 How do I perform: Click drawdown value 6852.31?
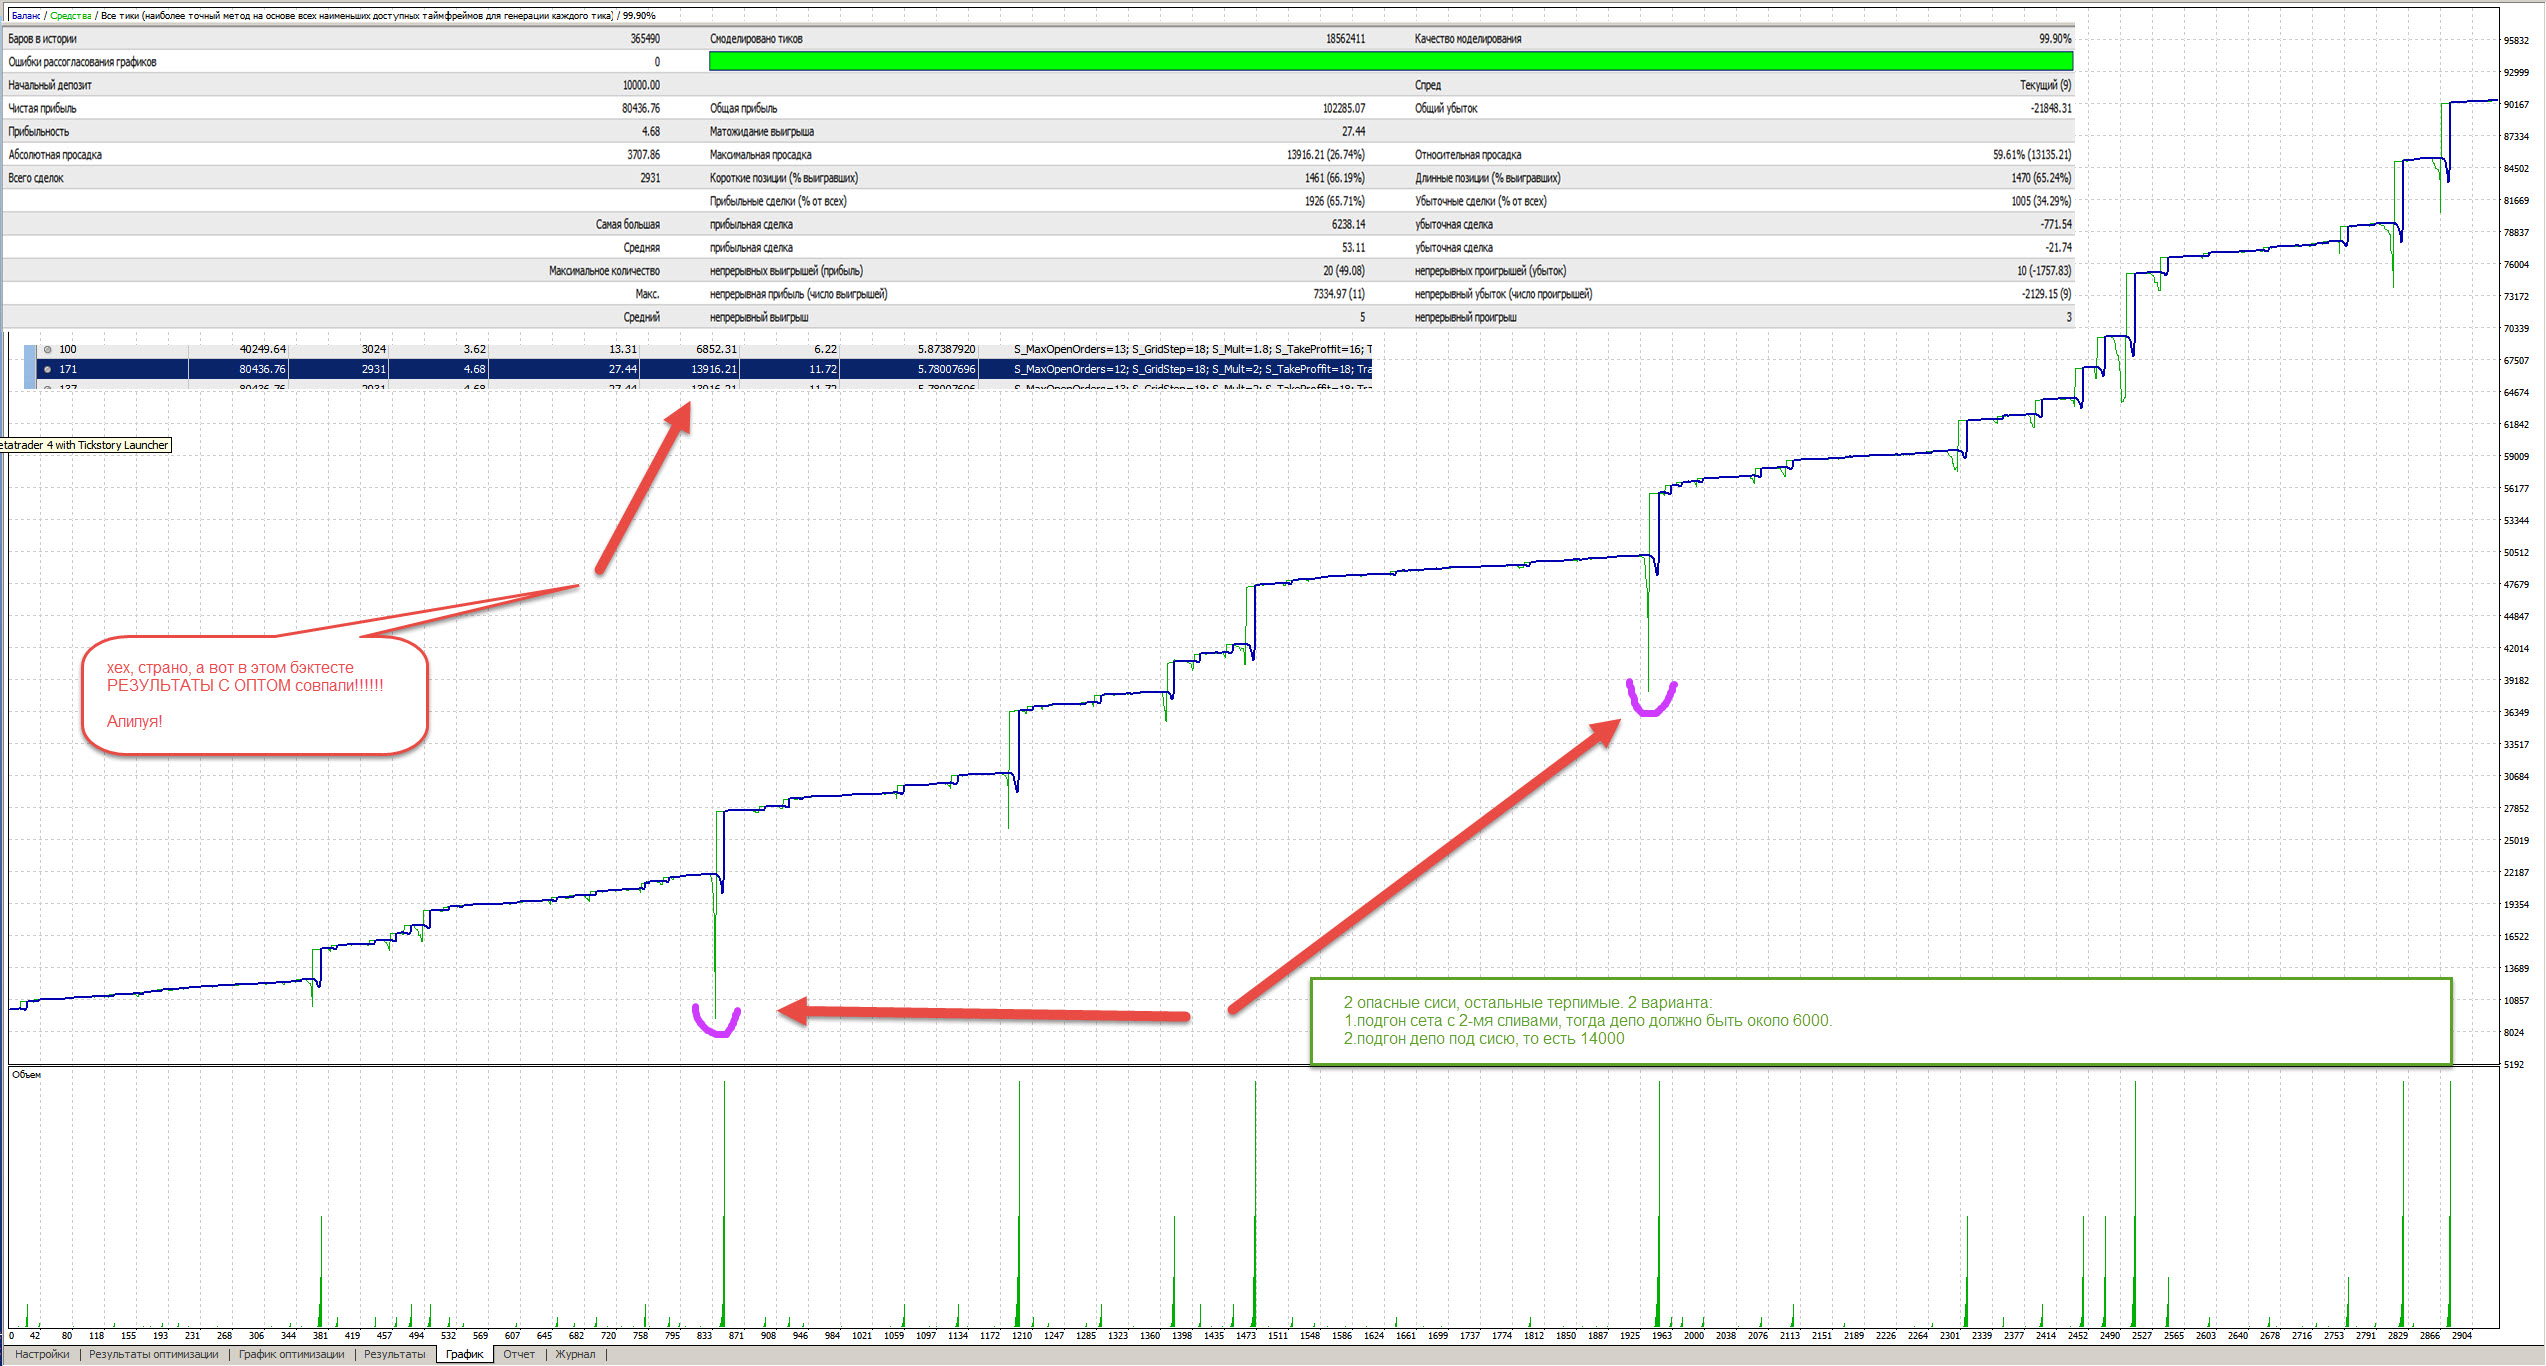[x=716, y=349]
